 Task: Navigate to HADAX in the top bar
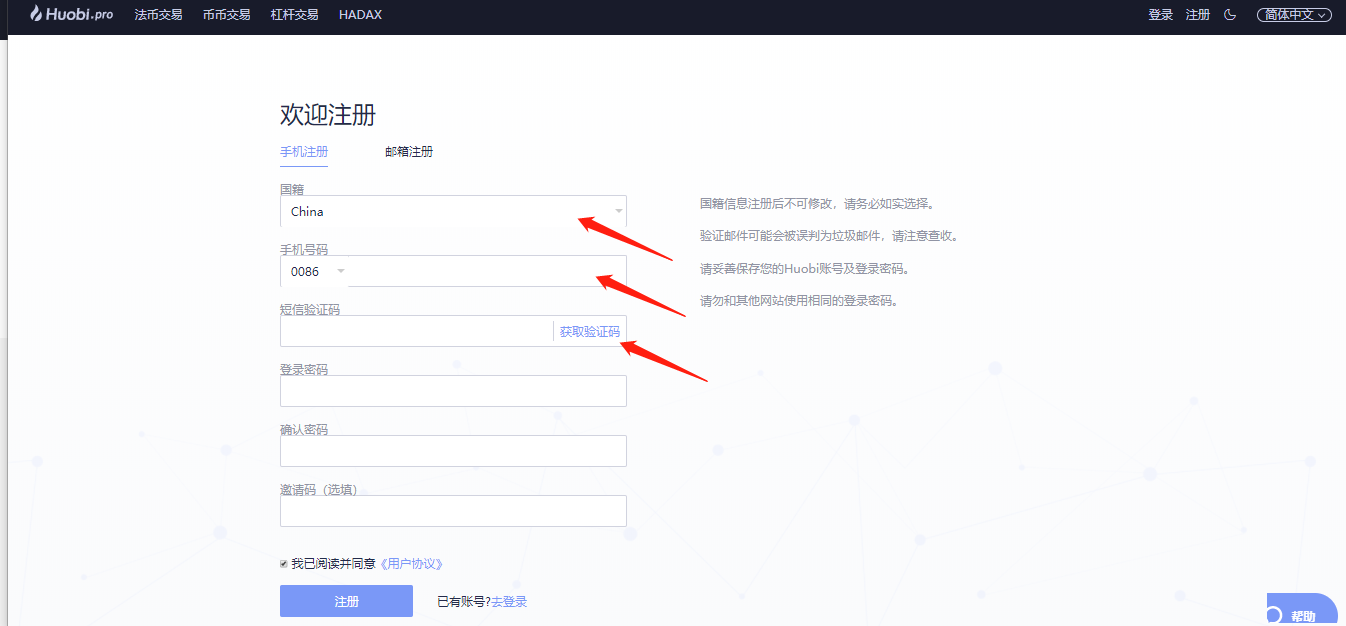pos(360,15)
